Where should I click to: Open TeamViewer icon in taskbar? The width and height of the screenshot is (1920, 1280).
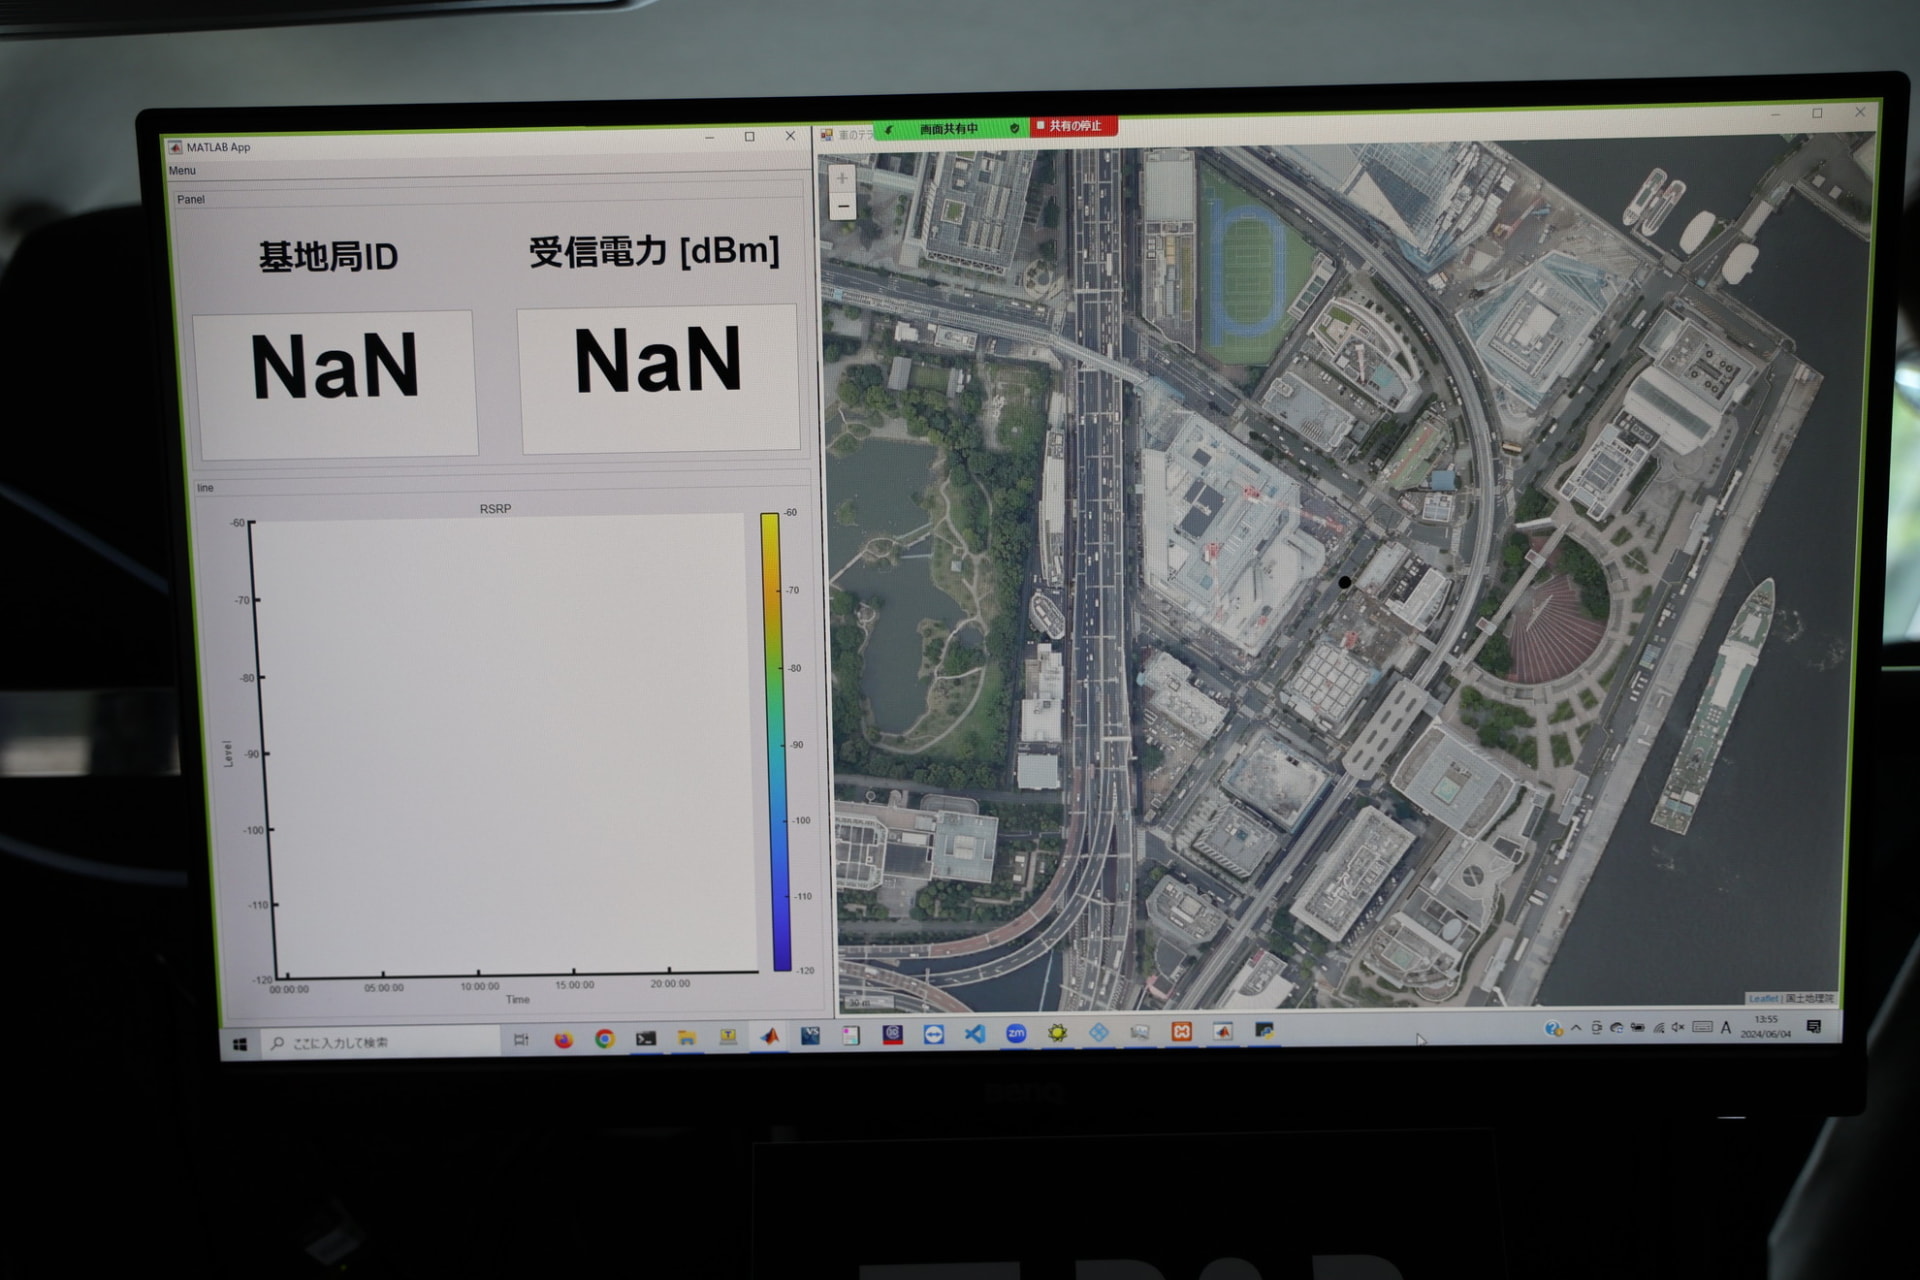[934, 1035]
